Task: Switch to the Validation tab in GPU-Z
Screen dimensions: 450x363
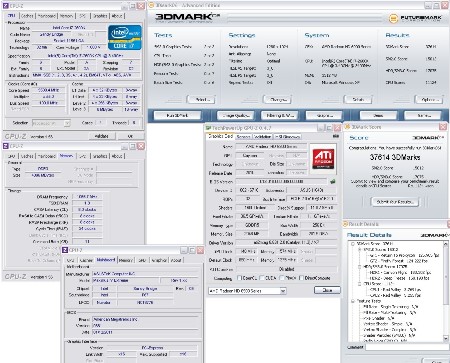Action: tap(262, 137)
